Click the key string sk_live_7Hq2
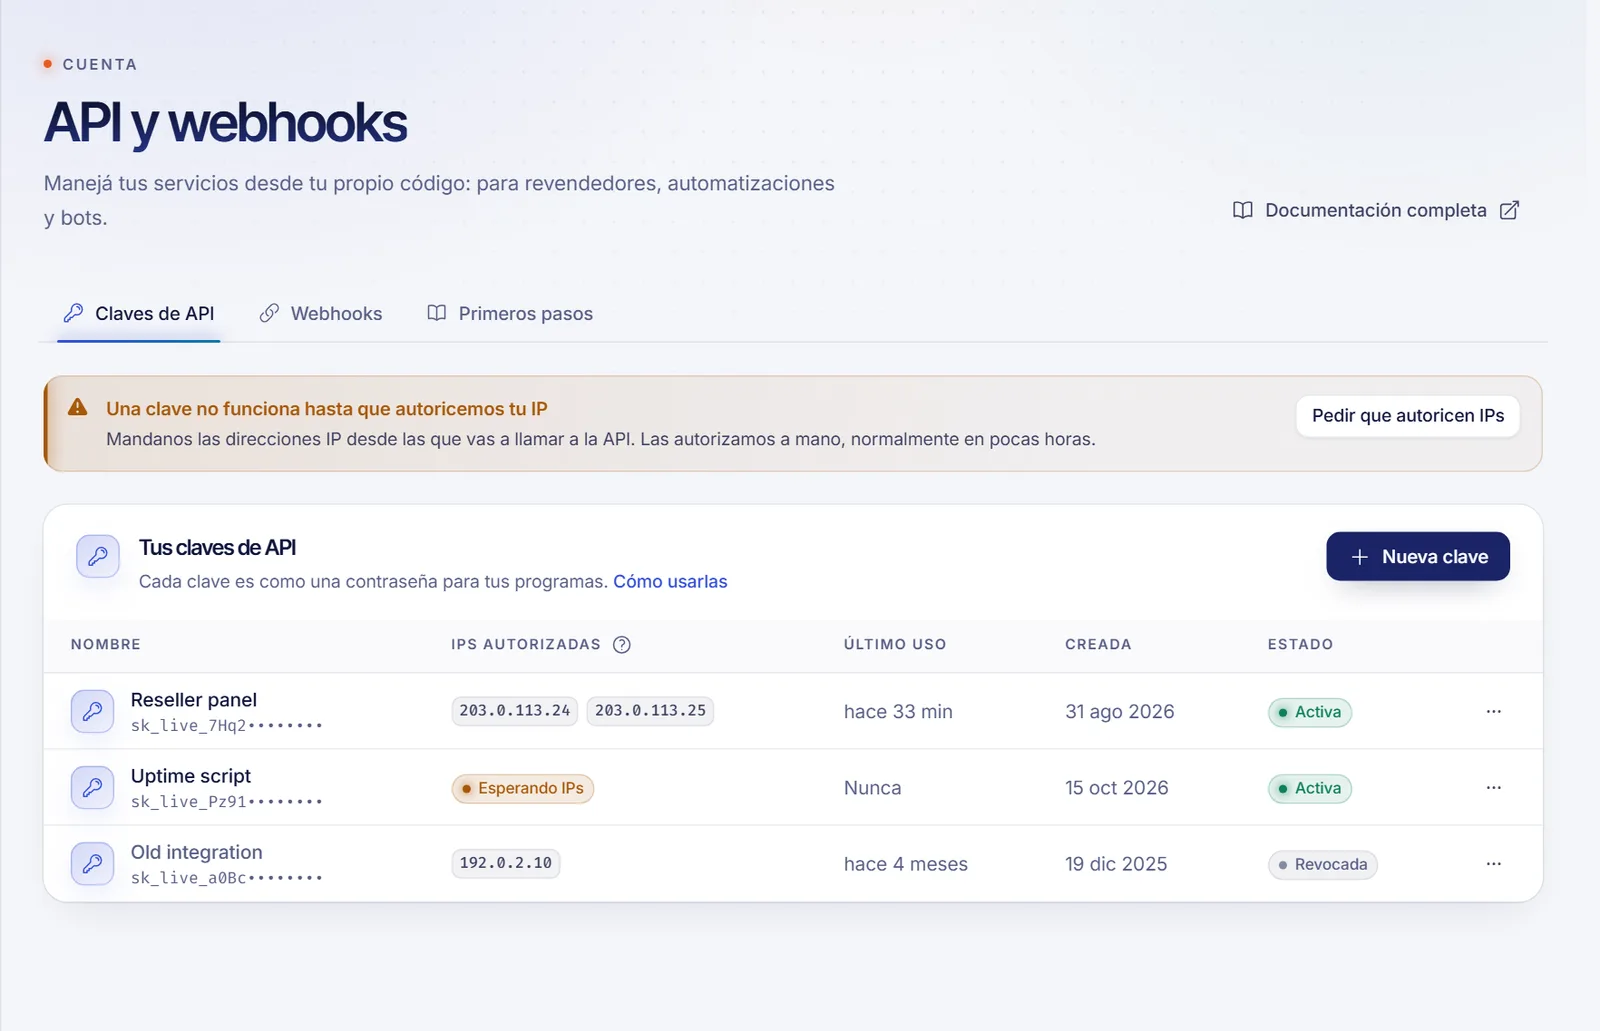 (x=227, y=726)
